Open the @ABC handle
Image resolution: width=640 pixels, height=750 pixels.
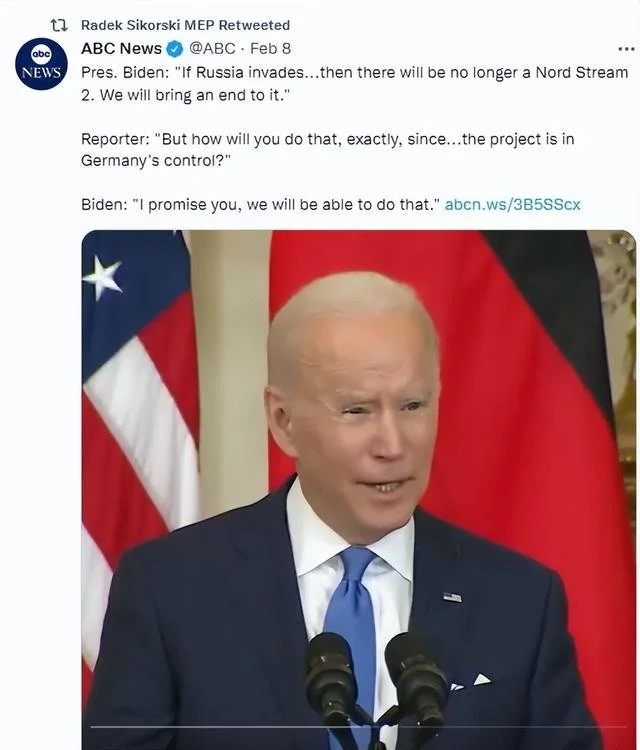click(212, 48)
